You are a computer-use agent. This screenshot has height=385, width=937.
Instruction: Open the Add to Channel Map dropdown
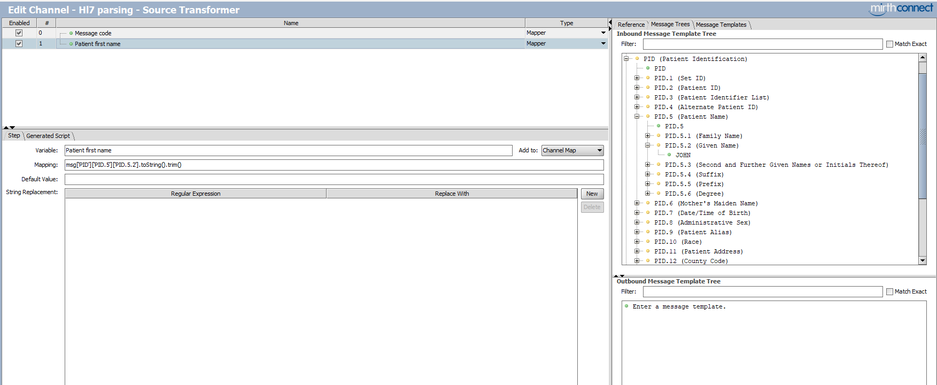(x=572, y=151)
